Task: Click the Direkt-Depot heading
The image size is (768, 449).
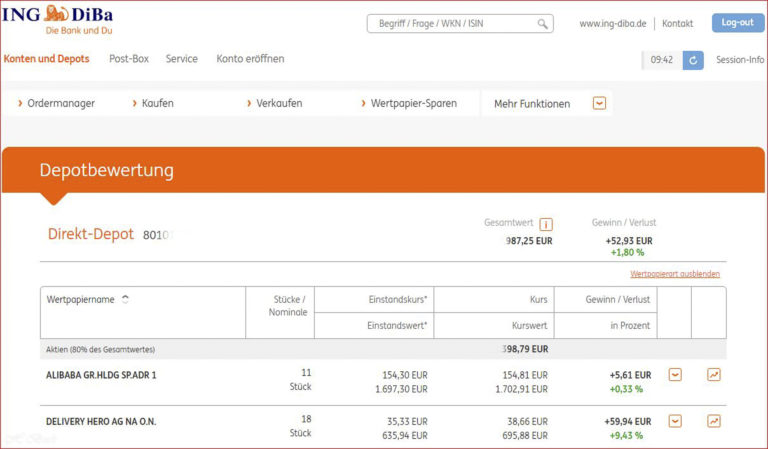Action: [x=91, y=234]
